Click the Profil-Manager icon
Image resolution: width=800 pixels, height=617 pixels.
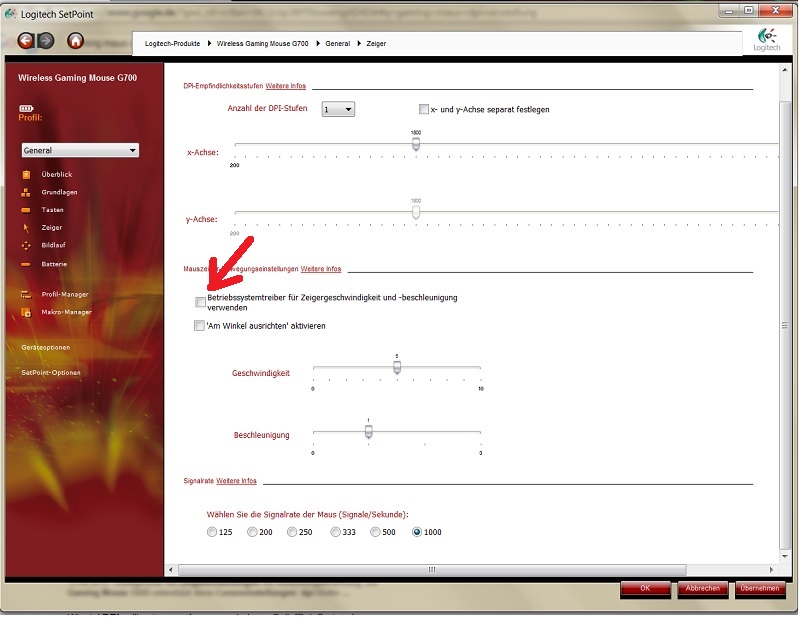(26, 294)
